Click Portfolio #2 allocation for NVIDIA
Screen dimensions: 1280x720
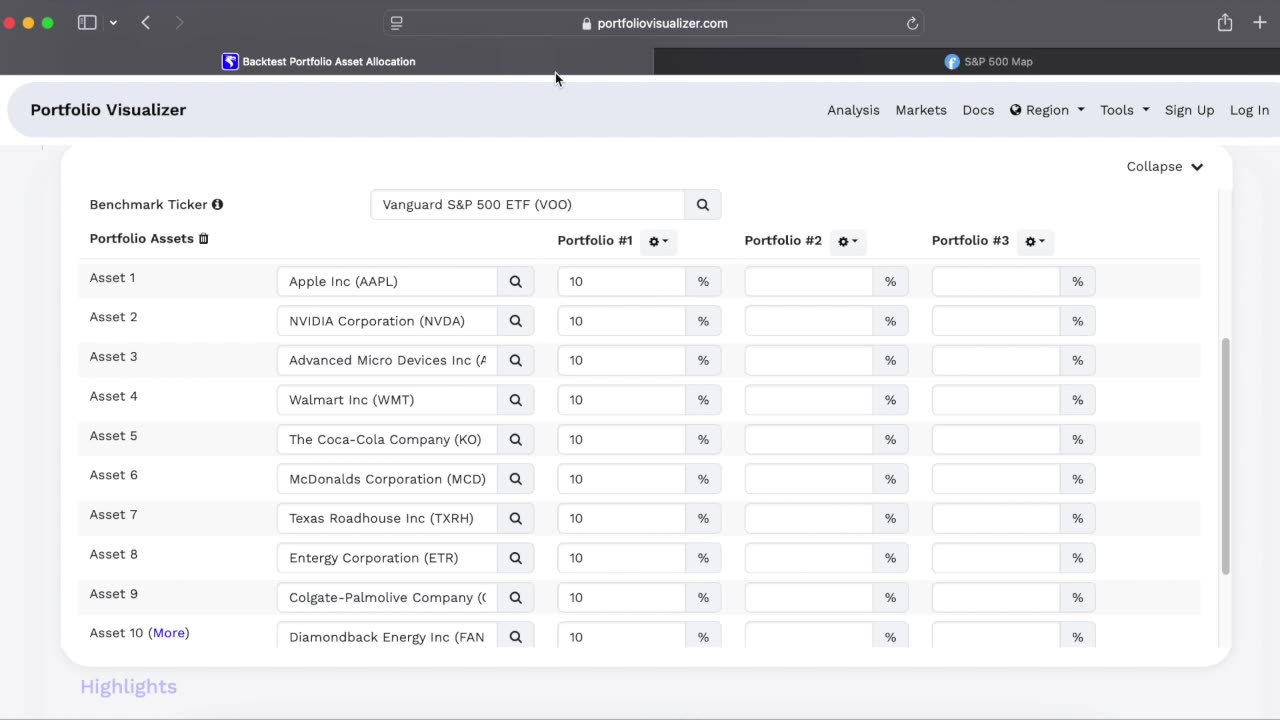[x=809, y=321]
